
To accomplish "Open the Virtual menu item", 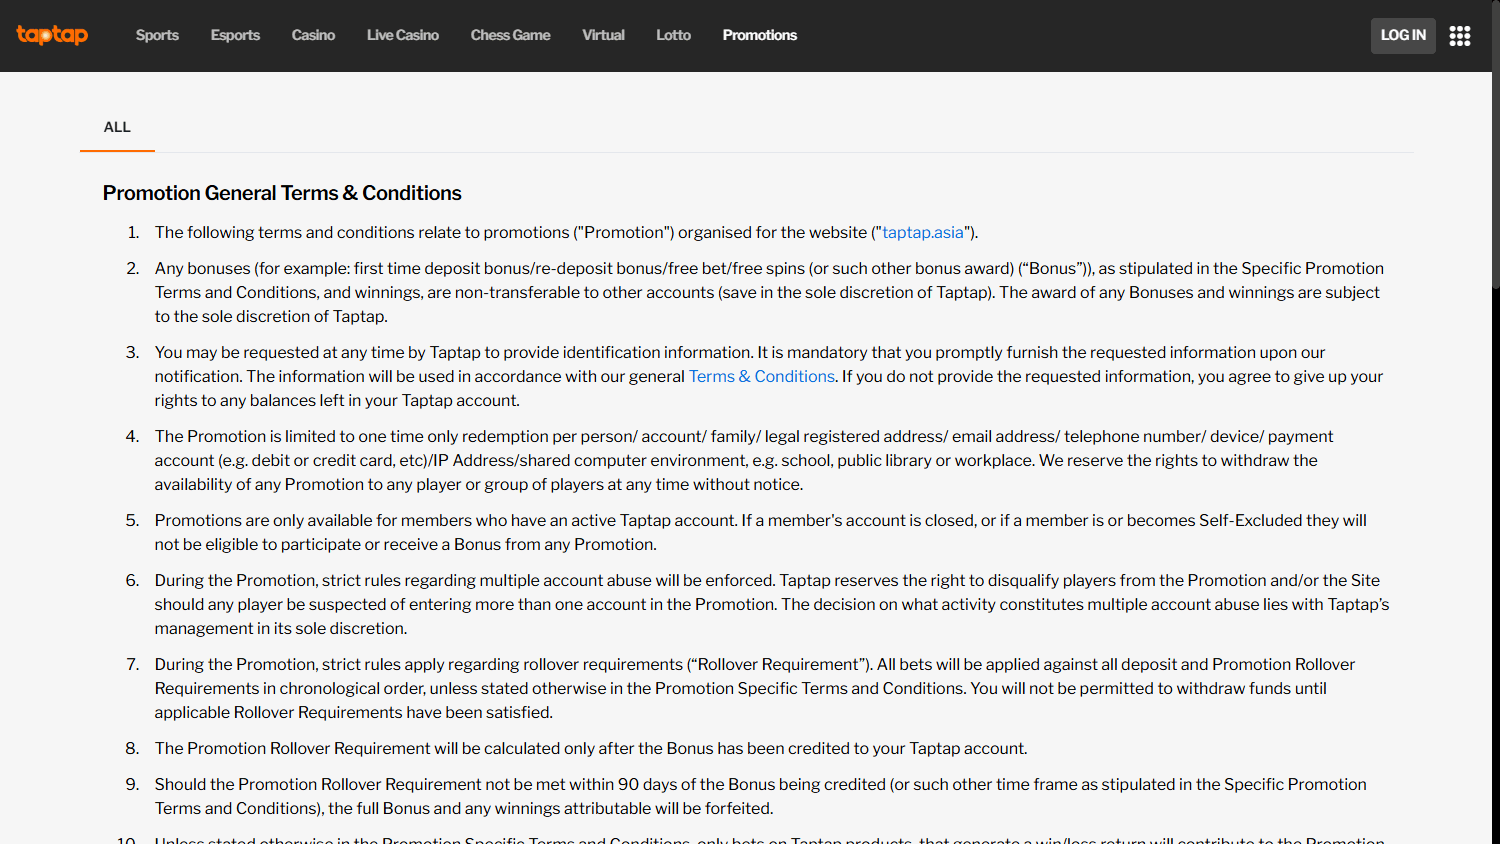I will [x=603, y=35].
